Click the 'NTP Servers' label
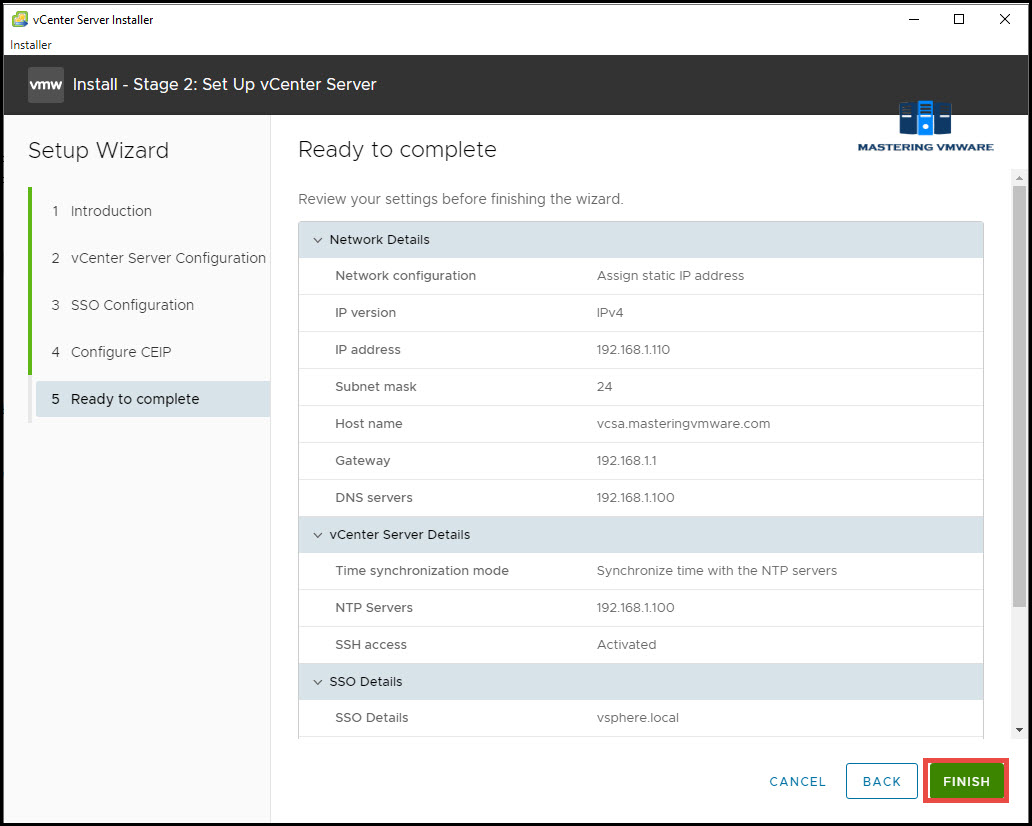 pyautogui.click(x=374, y=607)
